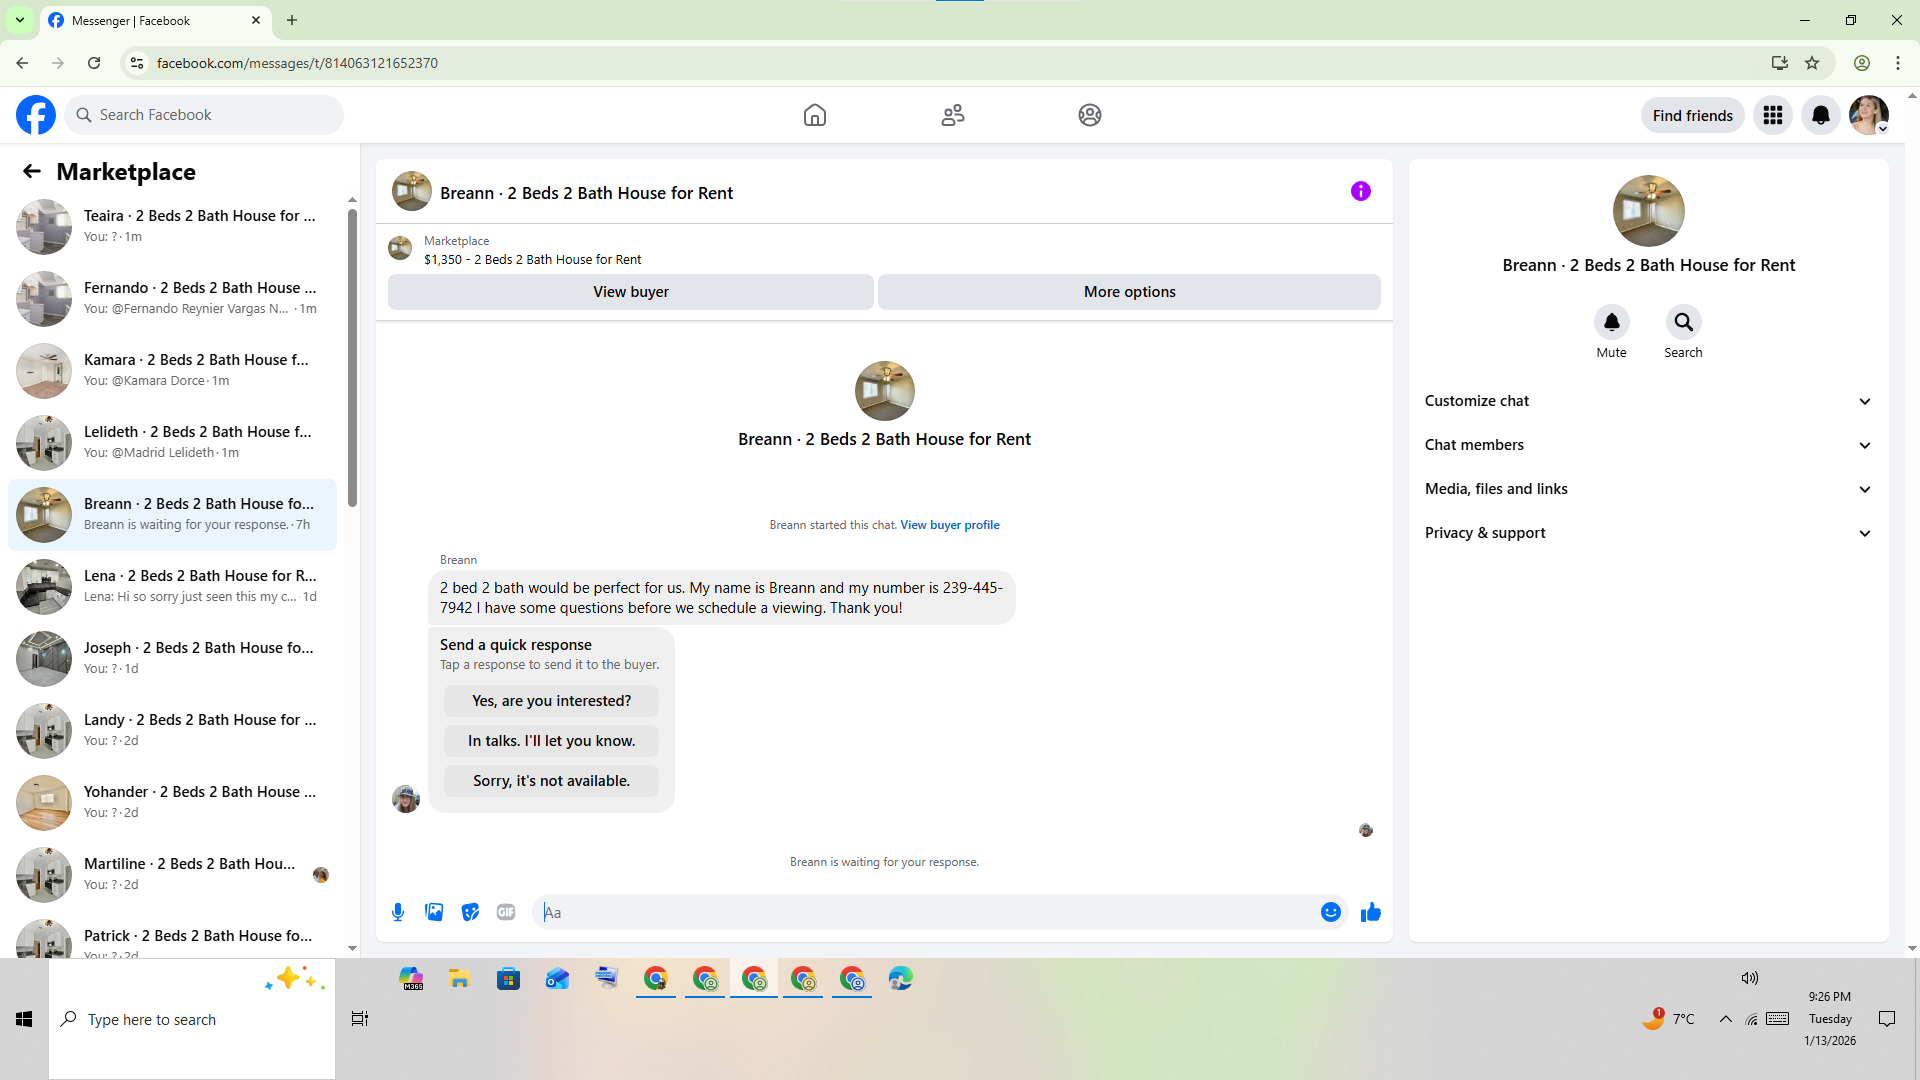The width and height of the screenshot is (1920, 1080).
Task: Toggle conversation info panel icon
Action: tap(1361, 191)
